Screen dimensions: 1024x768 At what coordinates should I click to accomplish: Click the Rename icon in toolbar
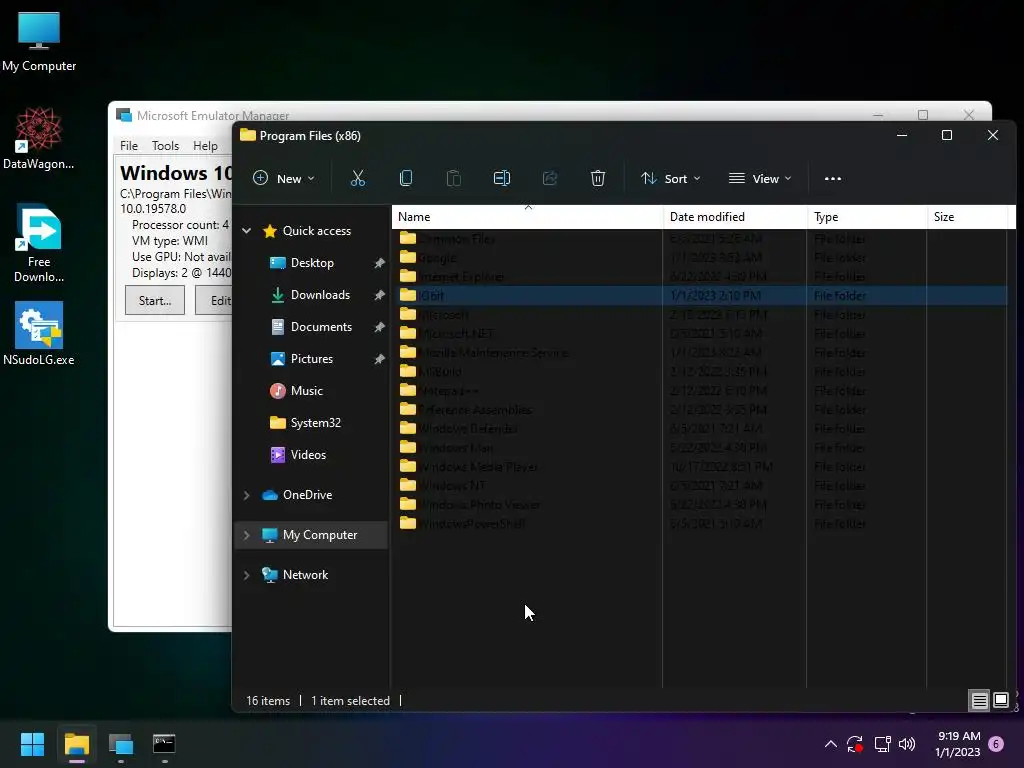(502, 178)
